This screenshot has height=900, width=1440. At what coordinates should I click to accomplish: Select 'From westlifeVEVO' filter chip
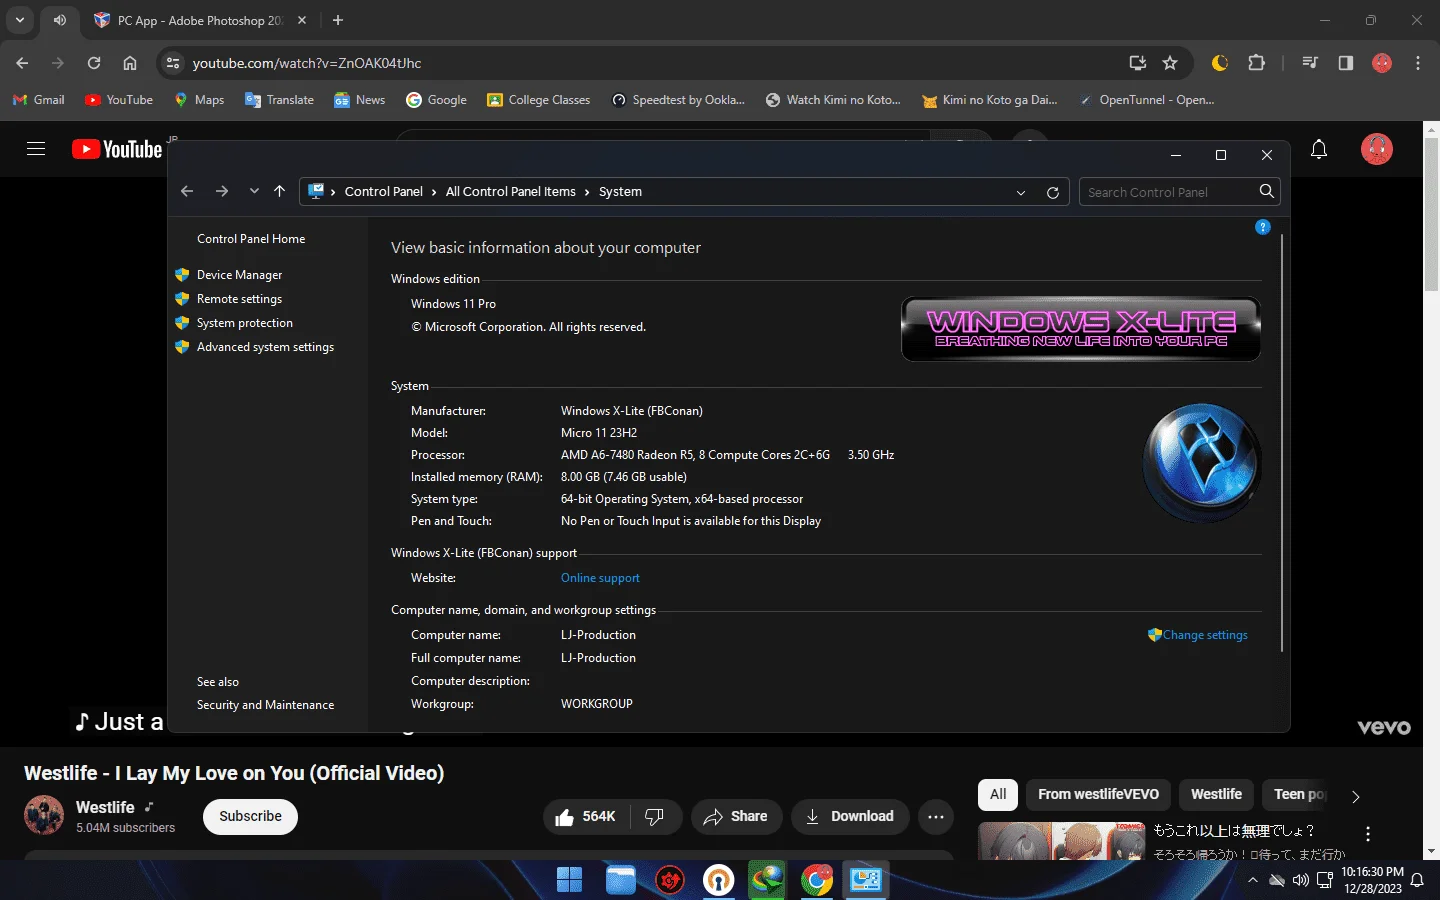pos(1098,794)
